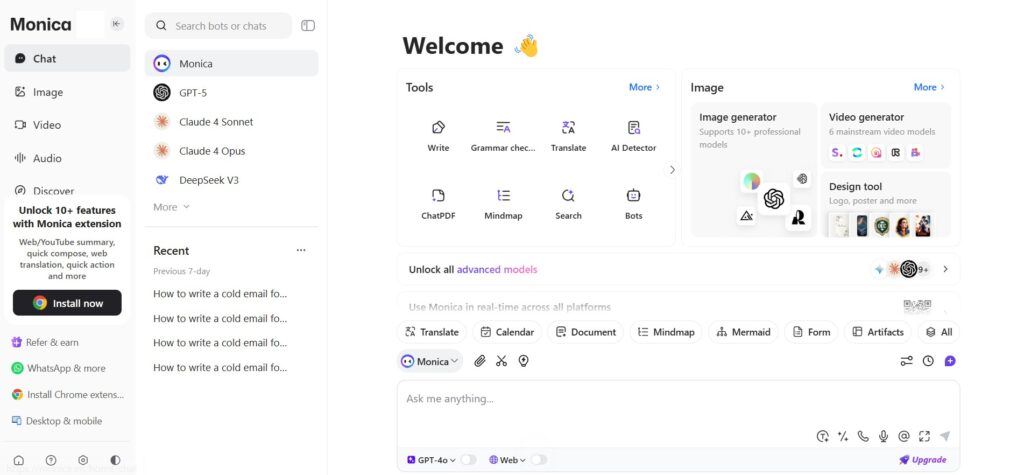This screenshot has height=475, width=1024.
Task: Open the AI Detector tool
Action: (633, 136)
